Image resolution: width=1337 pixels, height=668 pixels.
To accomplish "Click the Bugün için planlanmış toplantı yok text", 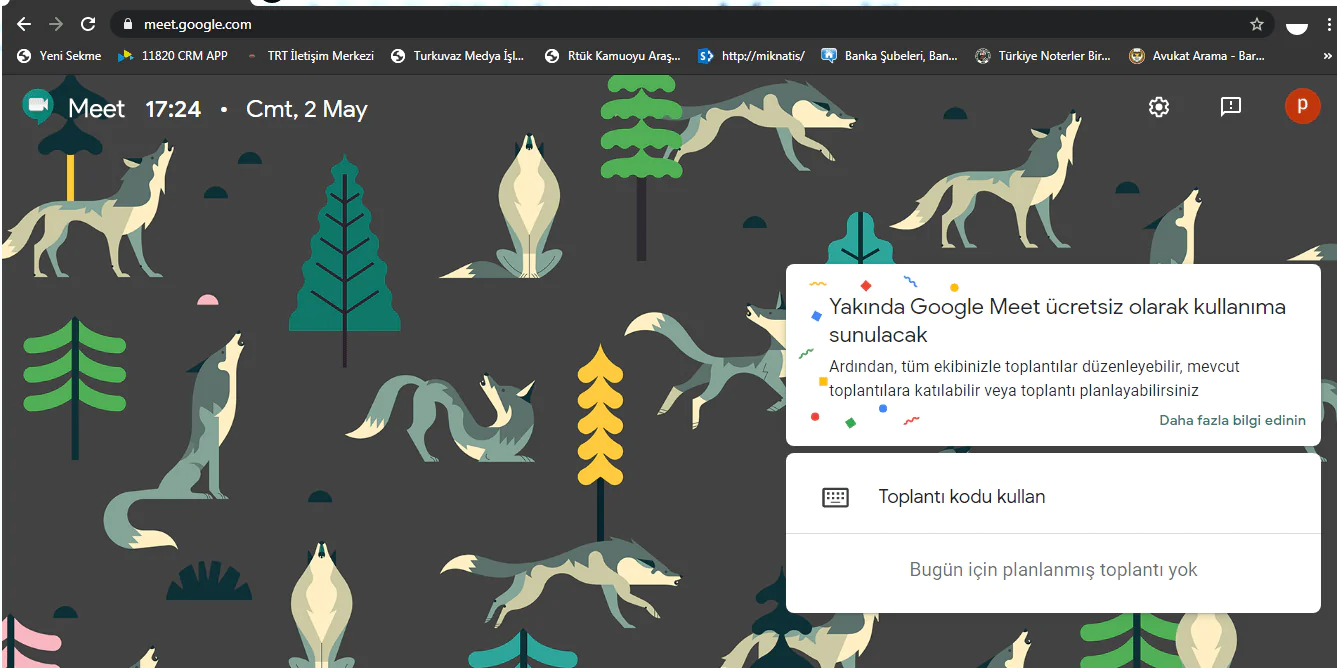I will 1053,570.
